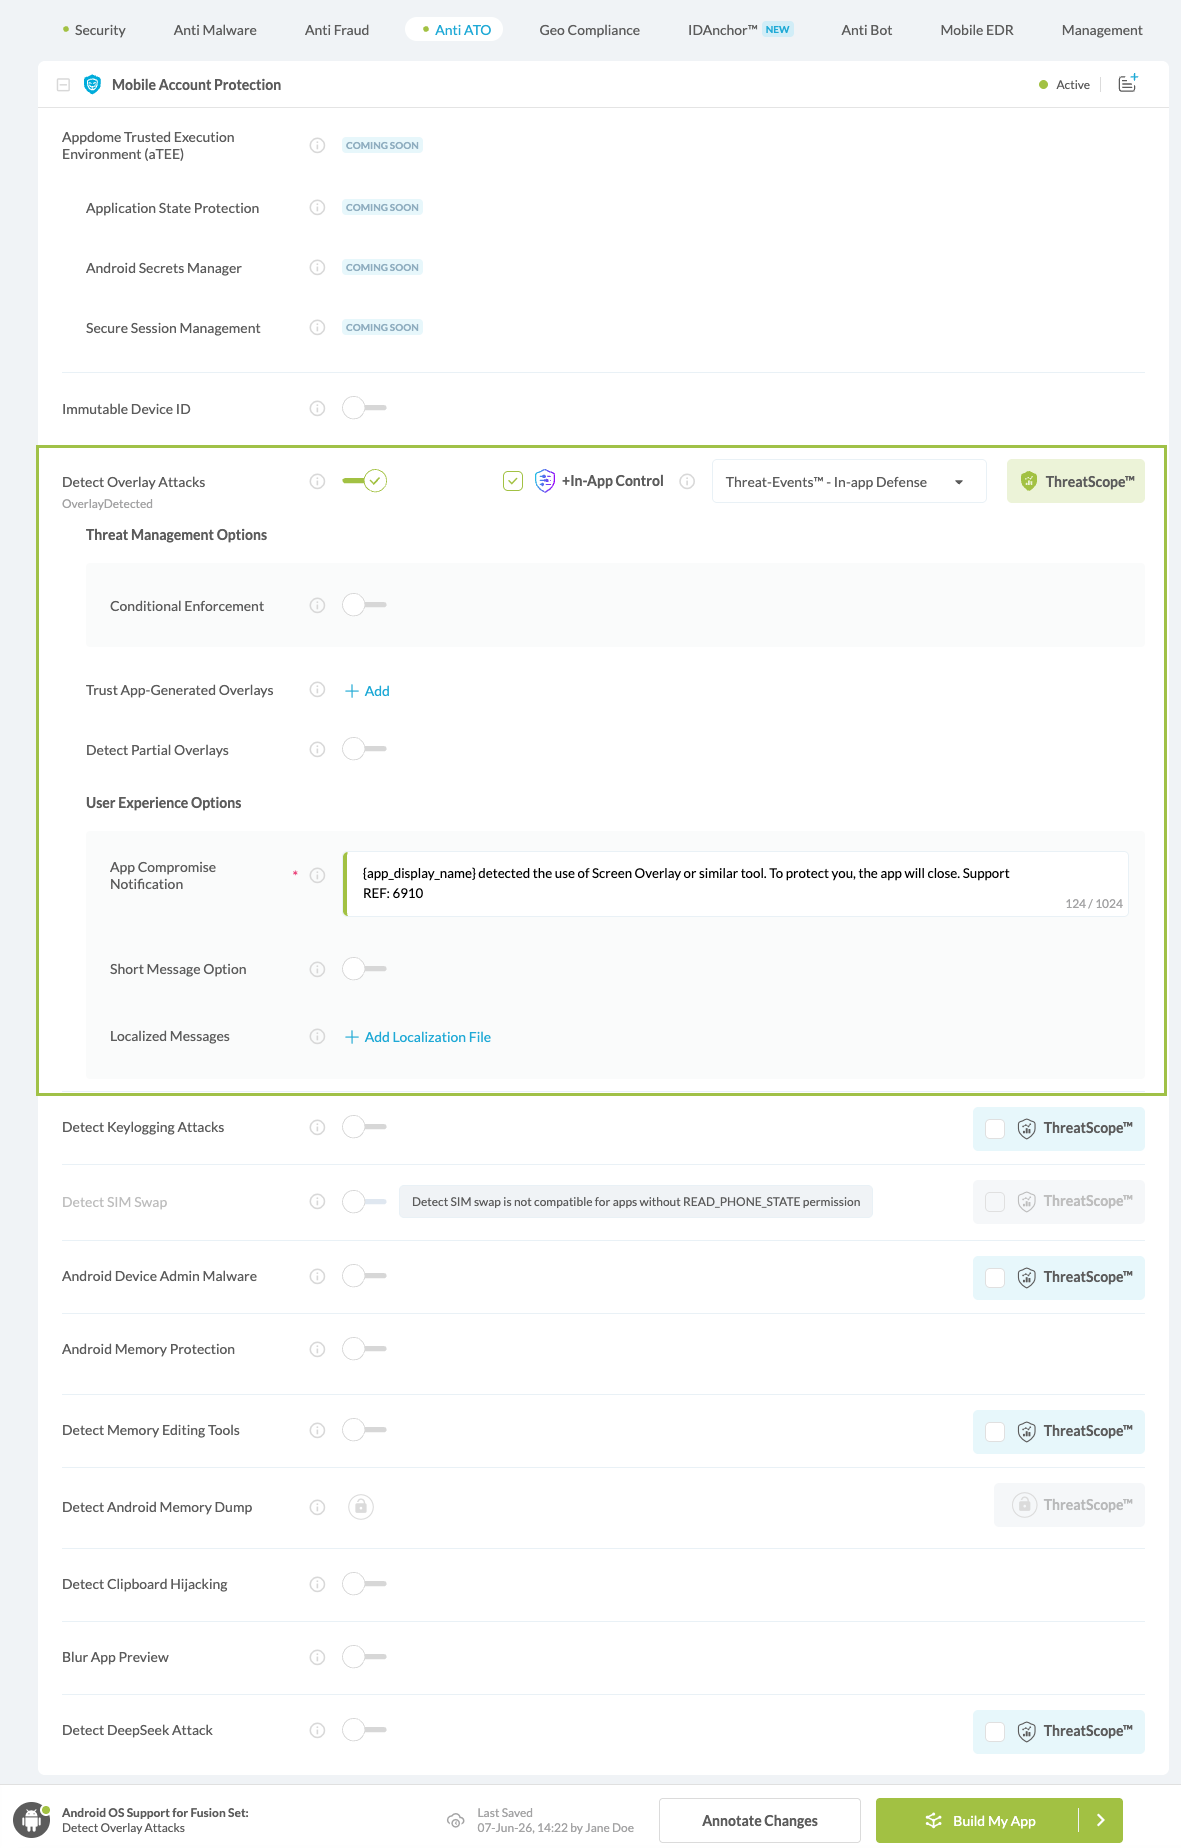
Task: Click the Mobile Account Protection shield icon
Action: pos(92,85)
